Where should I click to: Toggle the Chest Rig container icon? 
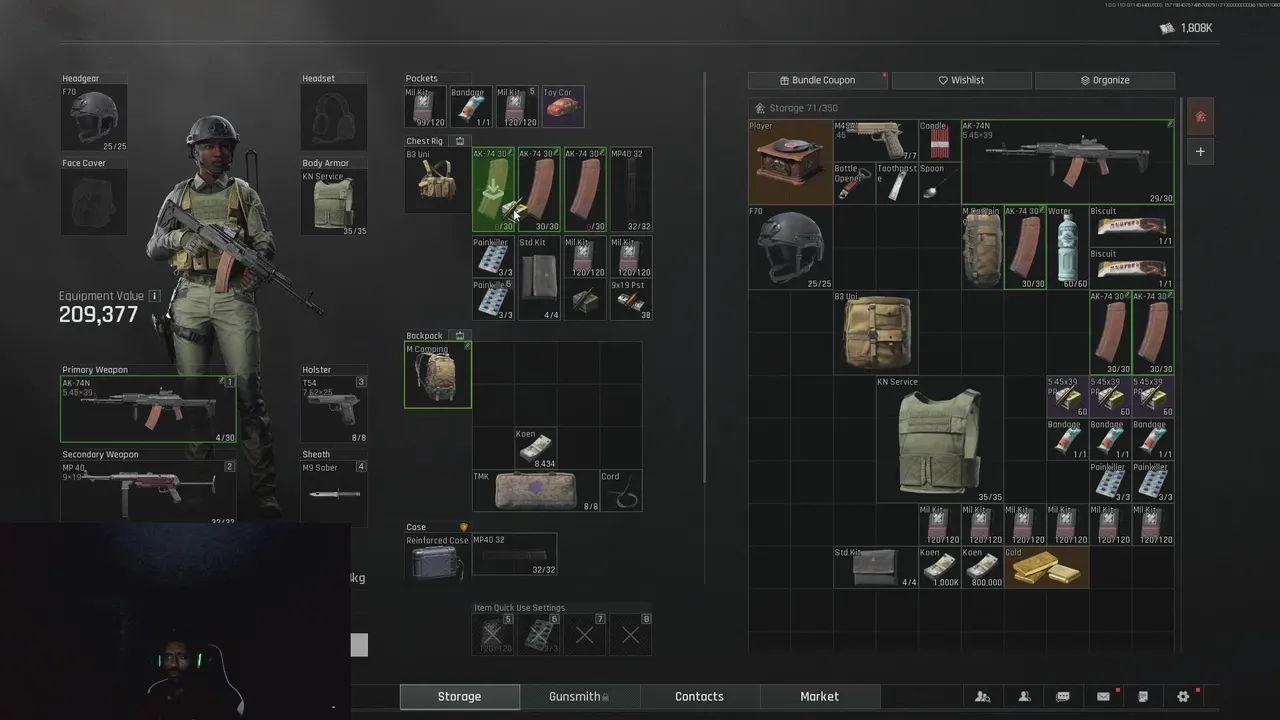pos(459,141)
